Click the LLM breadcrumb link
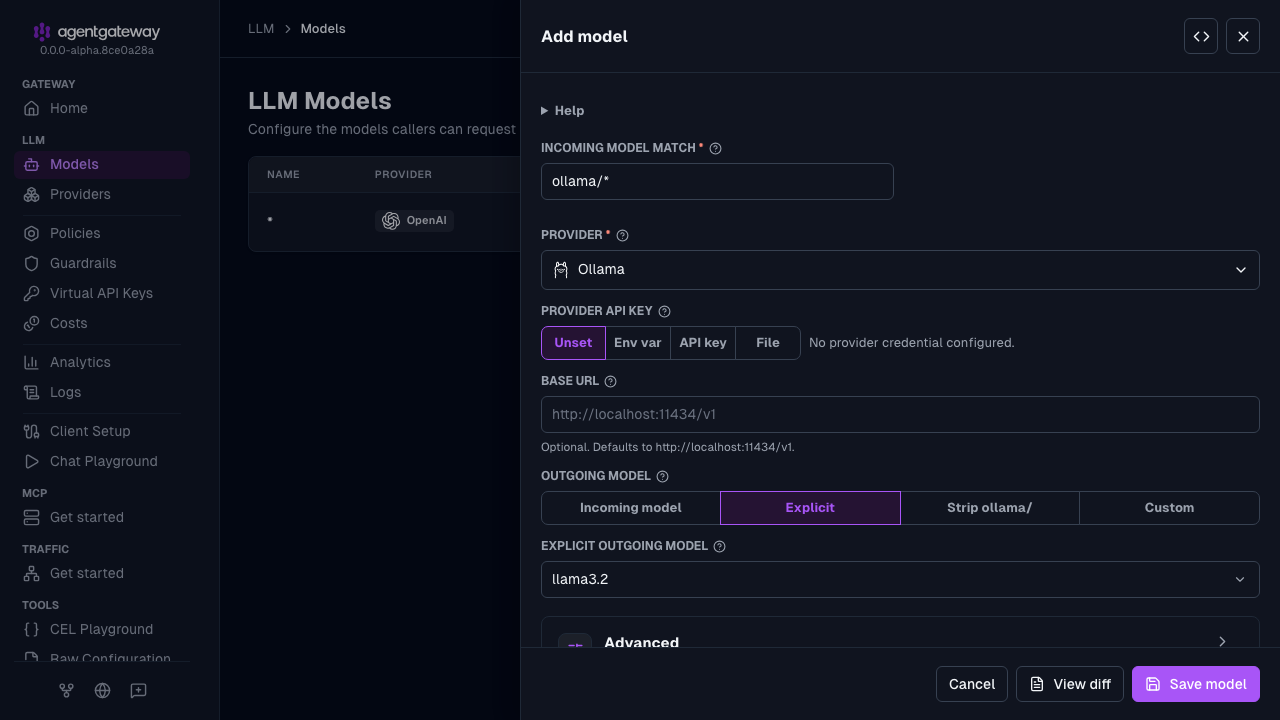 [261, 29]
